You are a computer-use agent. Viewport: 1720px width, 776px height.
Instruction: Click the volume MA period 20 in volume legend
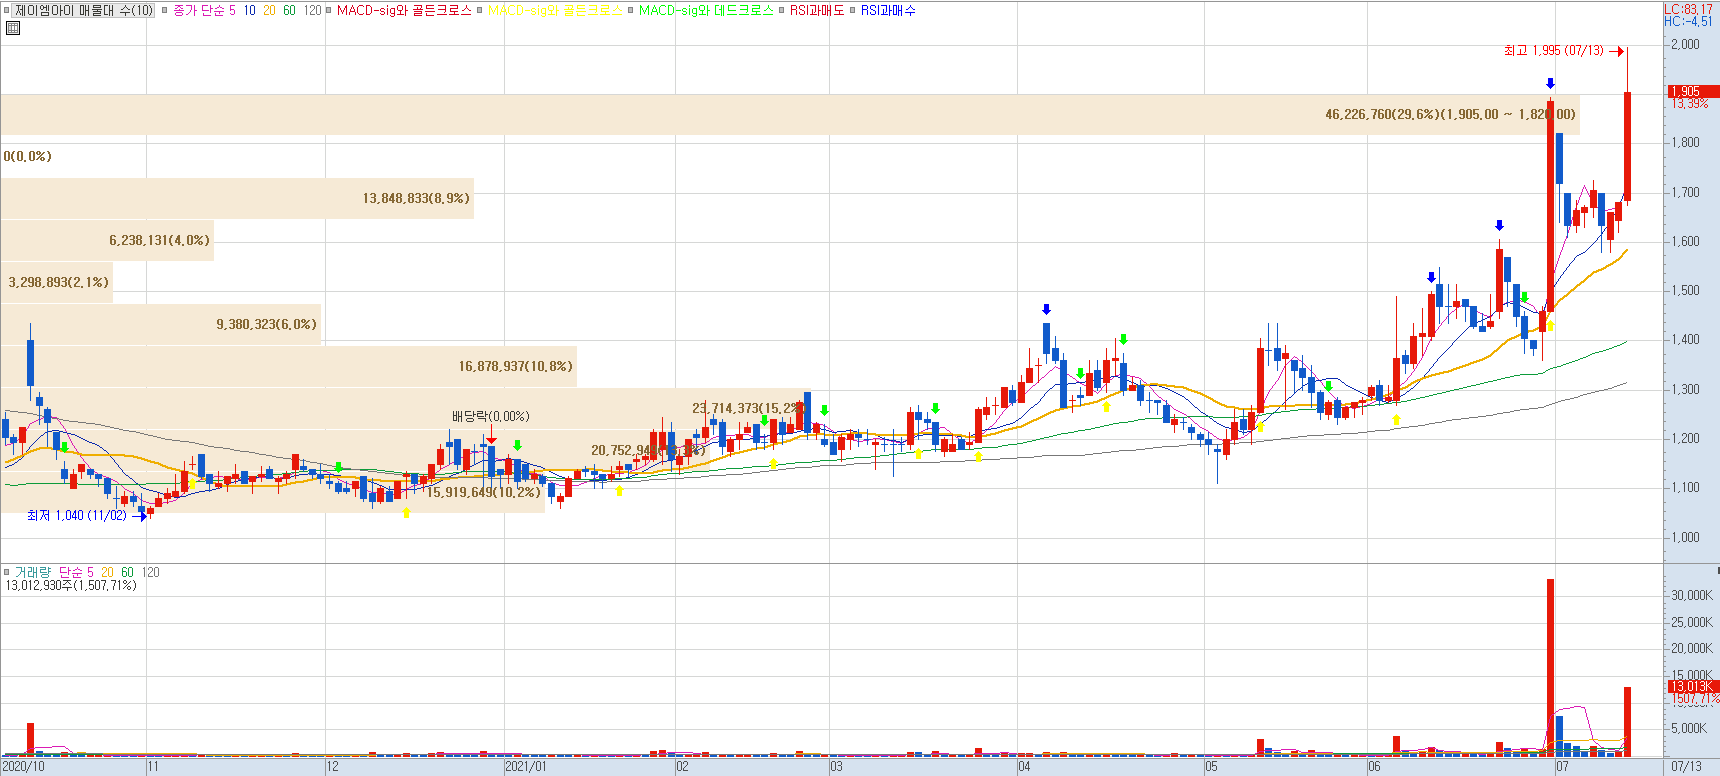pyautogui.click(x=107, y=572)
